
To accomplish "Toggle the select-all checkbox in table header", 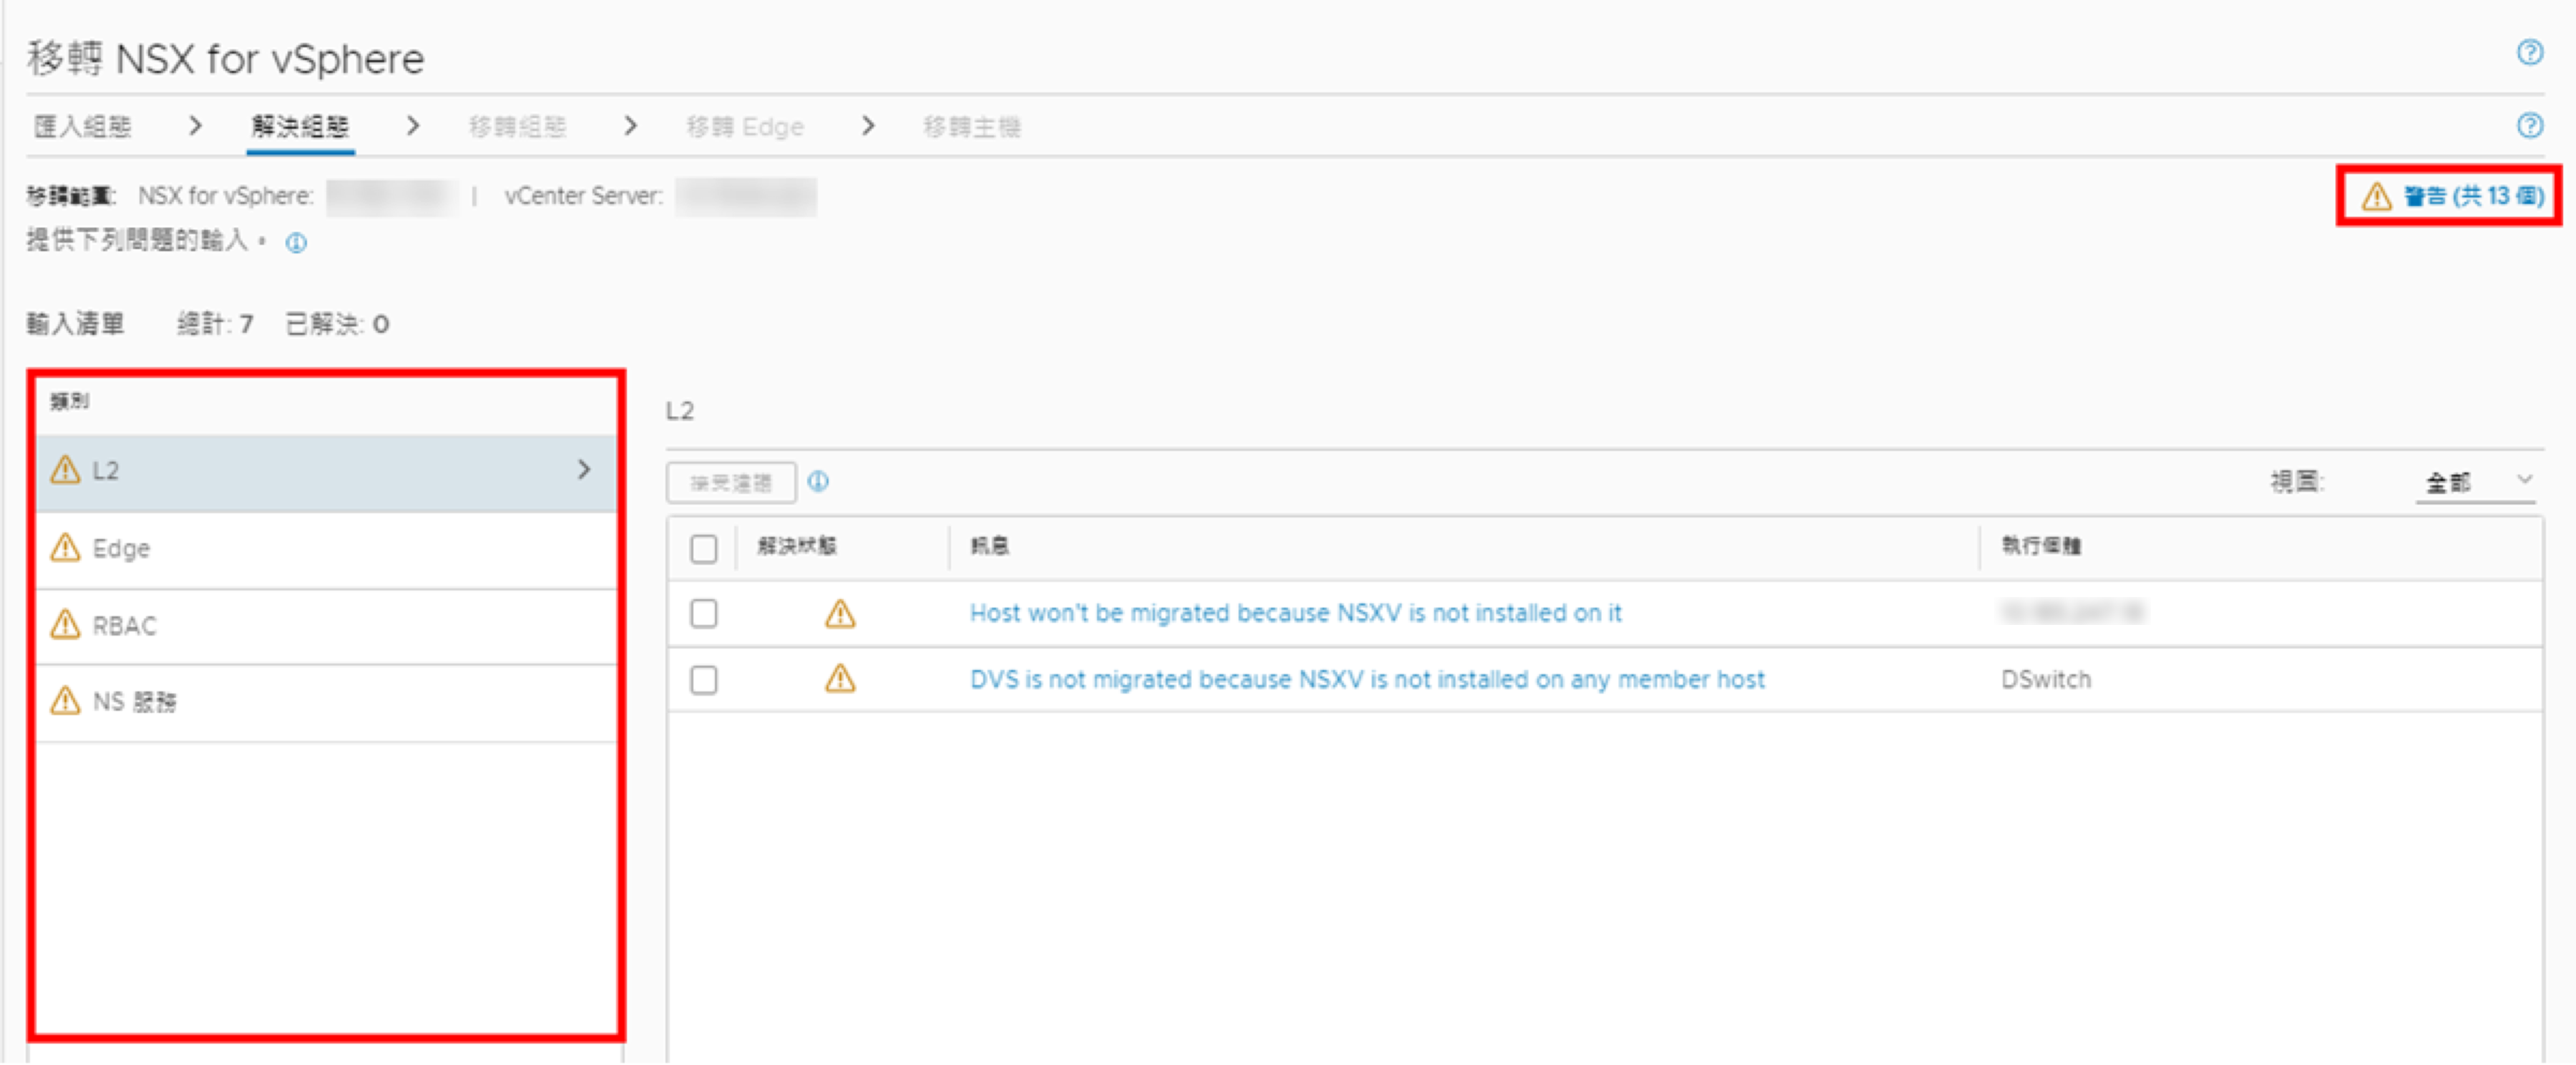I will click(x=704, y=548).
